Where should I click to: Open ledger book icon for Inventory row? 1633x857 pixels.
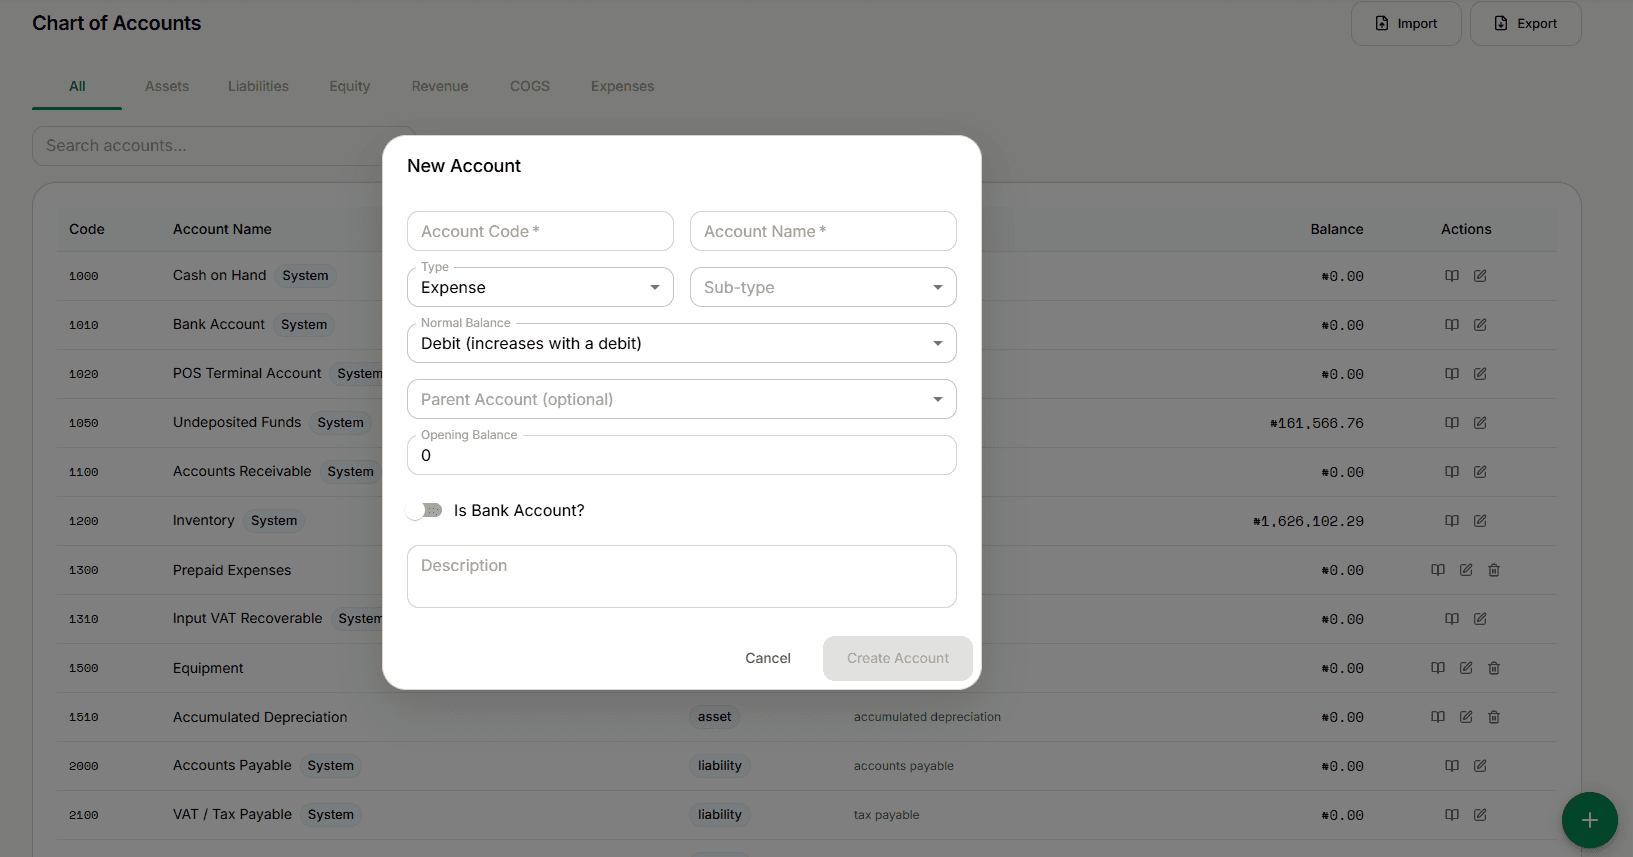(x=1452, y=521)
